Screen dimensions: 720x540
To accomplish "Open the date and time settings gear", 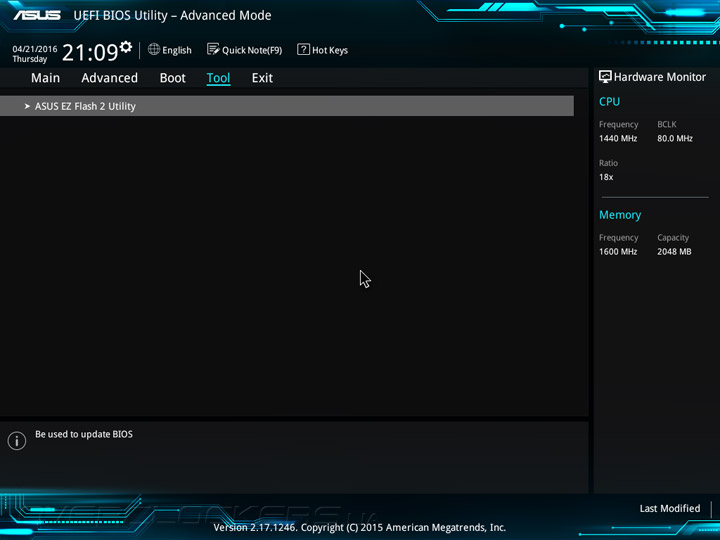I will click(126, 46).
